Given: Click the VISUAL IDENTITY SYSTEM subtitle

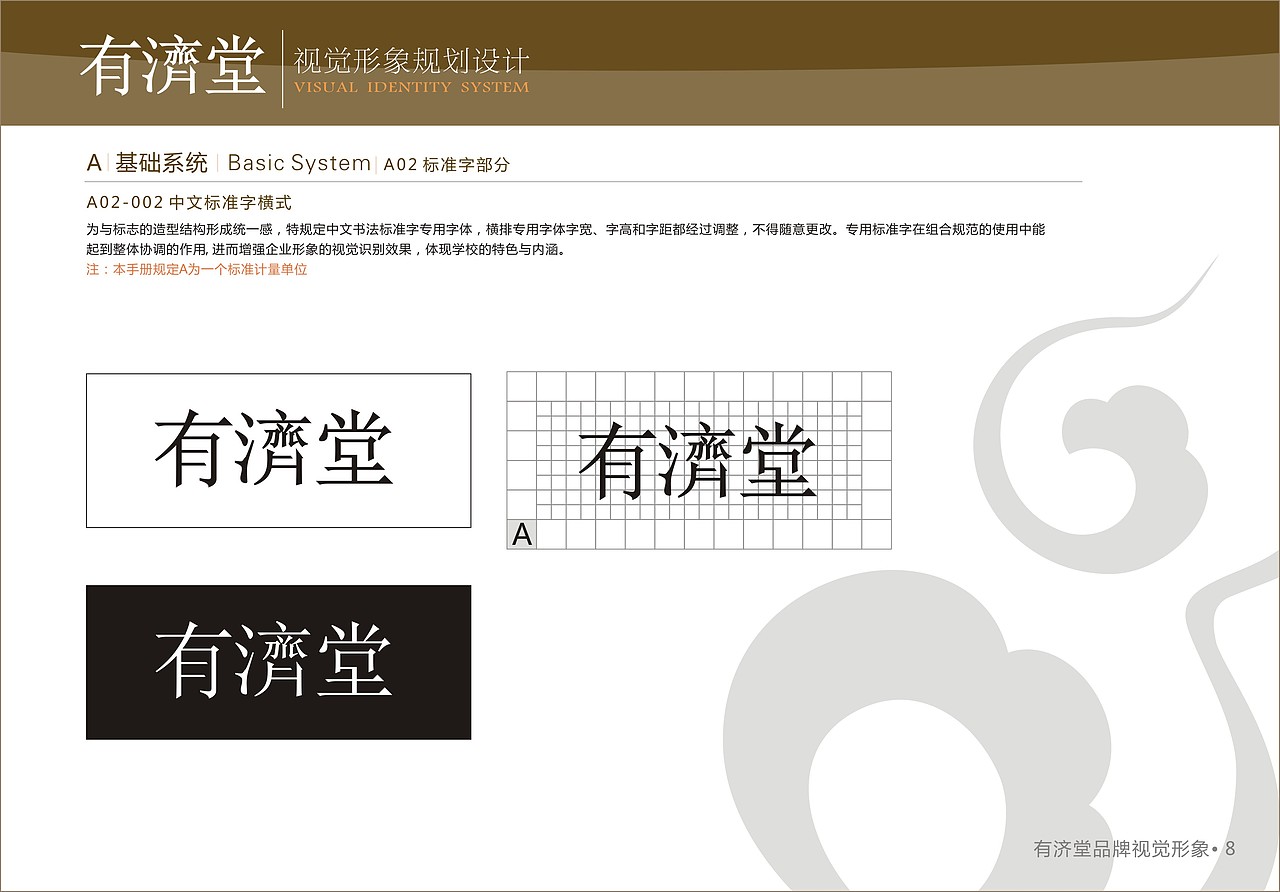Looking at the screenshot, I should pyautogui.click(x=411, y=87).
